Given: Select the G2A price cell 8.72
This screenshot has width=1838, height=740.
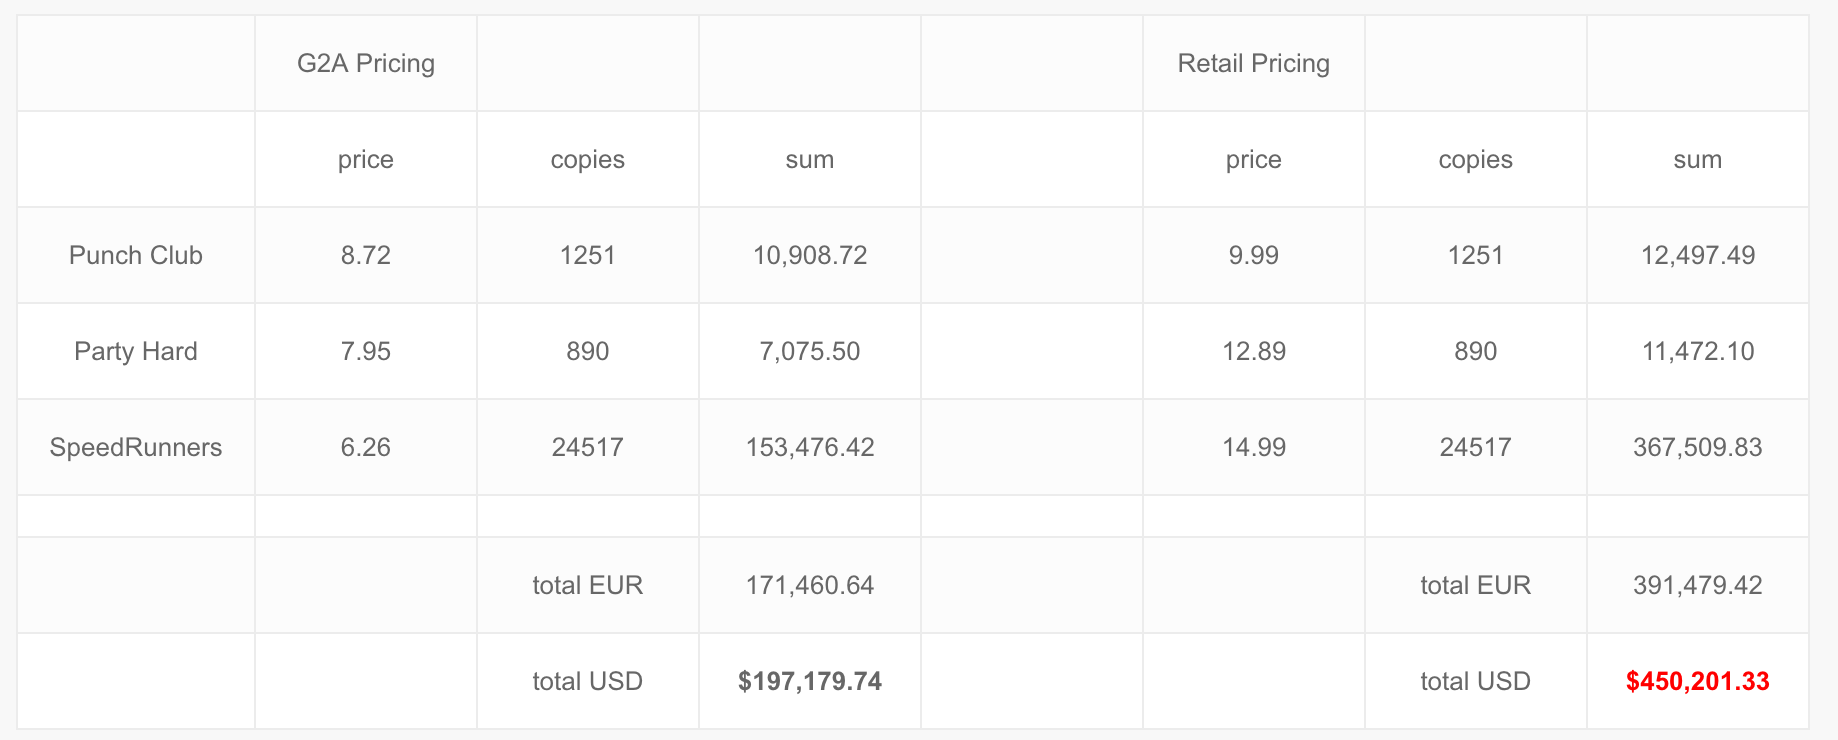Looking at the screenshot, I should click(x=366, y=255).
